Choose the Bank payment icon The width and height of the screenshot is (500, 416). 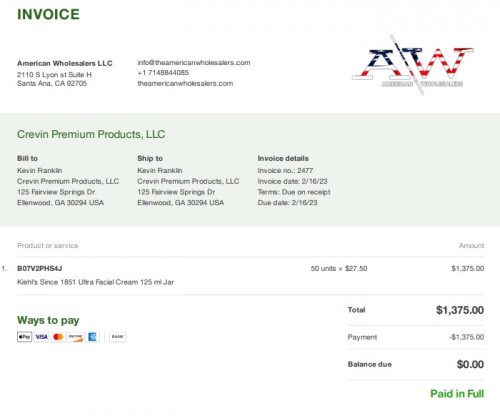click(x=118, y=337)
